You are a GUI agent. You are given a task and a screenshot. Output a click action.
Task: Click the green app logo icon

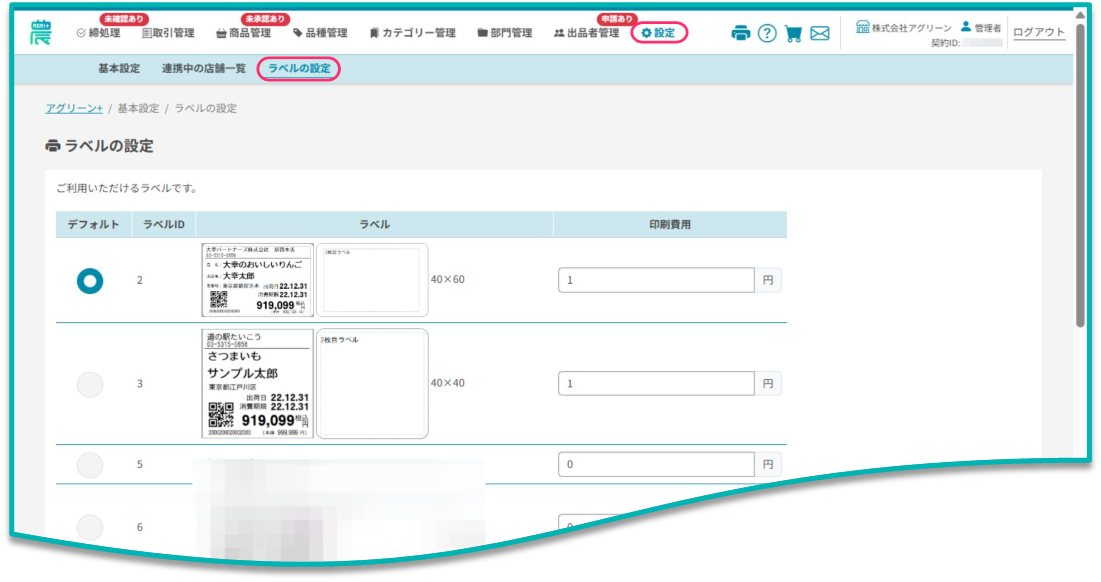[x=41, y=32]
